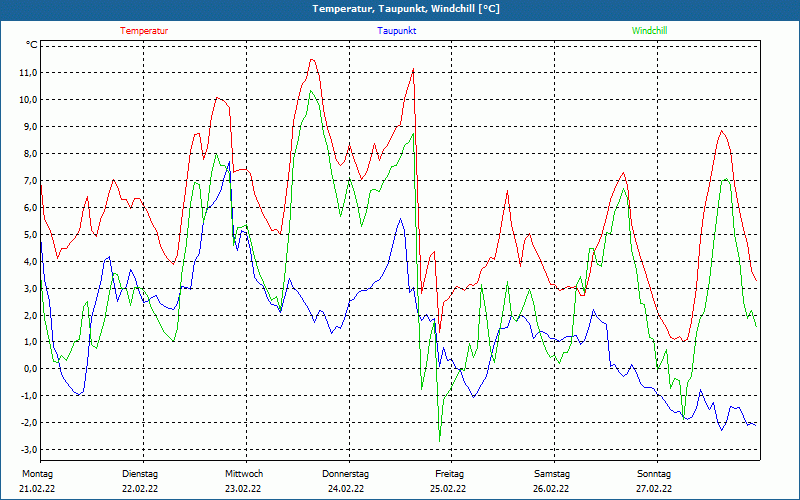The height and width of the screenshot is (500, 800).
Task: Click the 24.02.22 date label
Action: 346,489
